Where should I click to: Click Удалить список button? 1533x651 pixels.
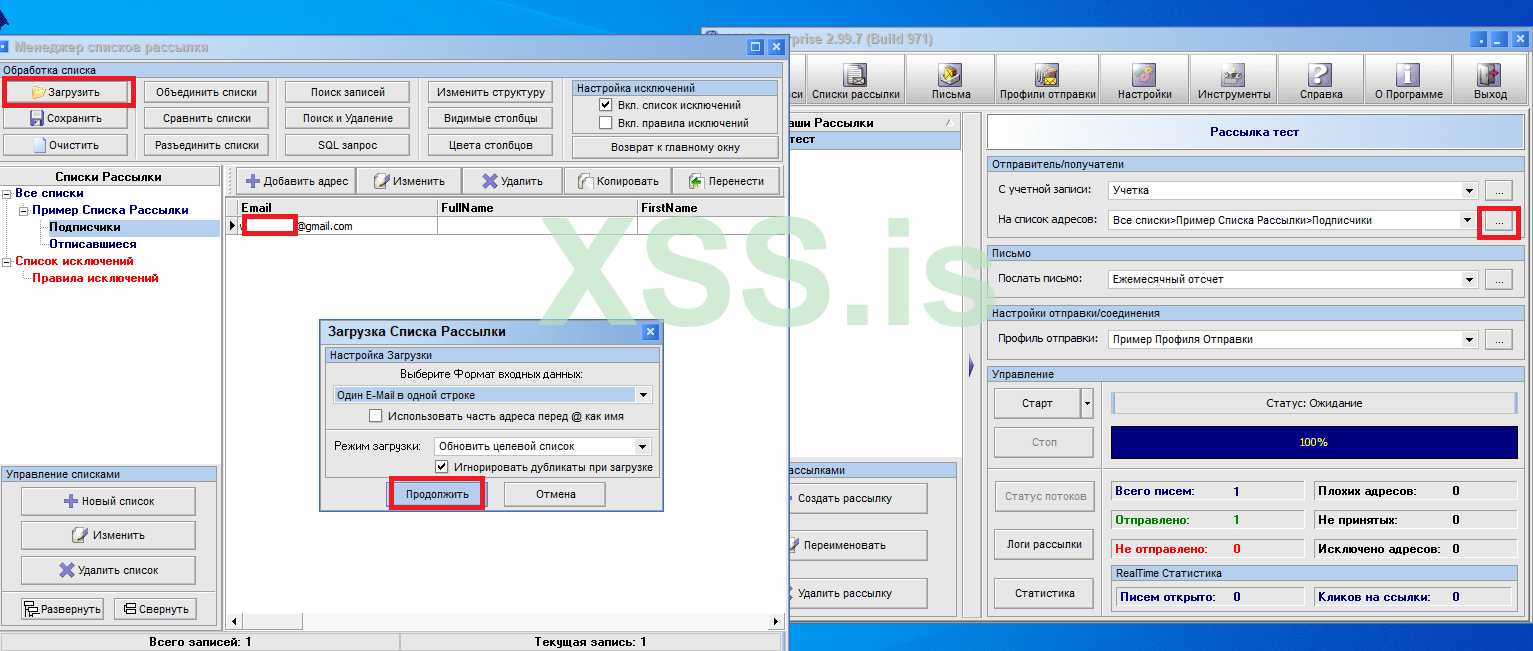108,570
